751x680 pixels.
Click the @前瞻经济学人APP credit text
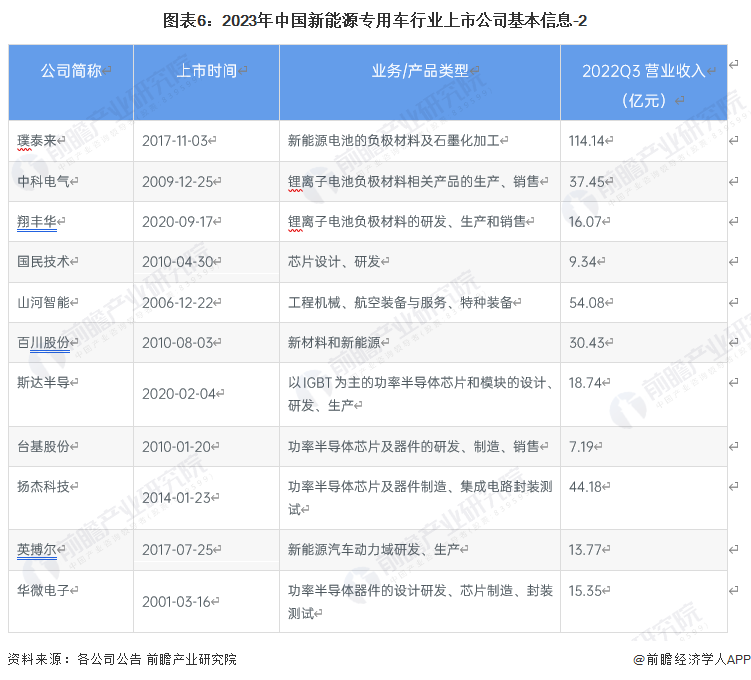[690, 659]
